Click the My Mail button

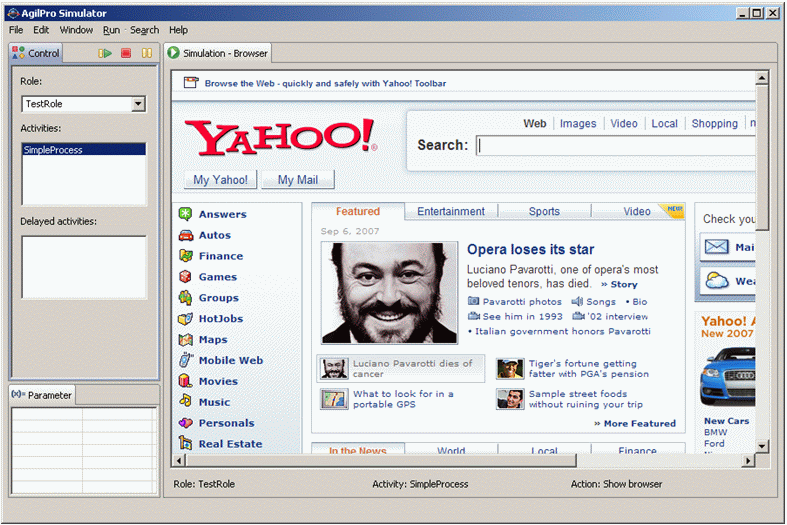click(x=298, y=180)
